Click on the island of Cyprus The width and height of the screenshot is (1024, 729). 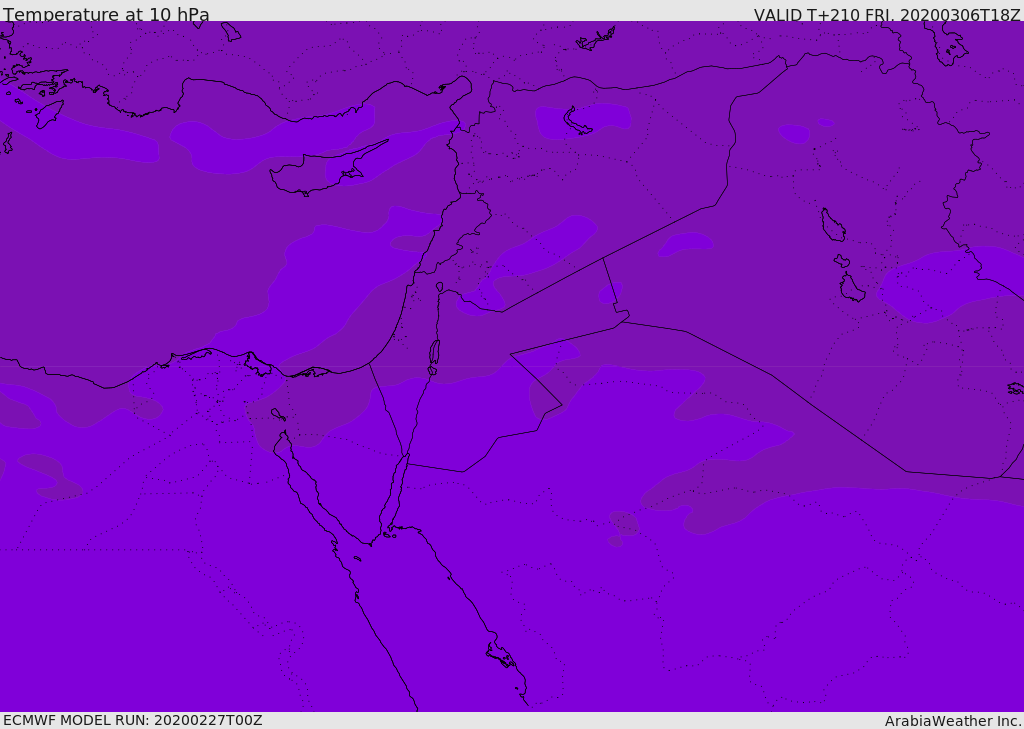click(318, 174)
